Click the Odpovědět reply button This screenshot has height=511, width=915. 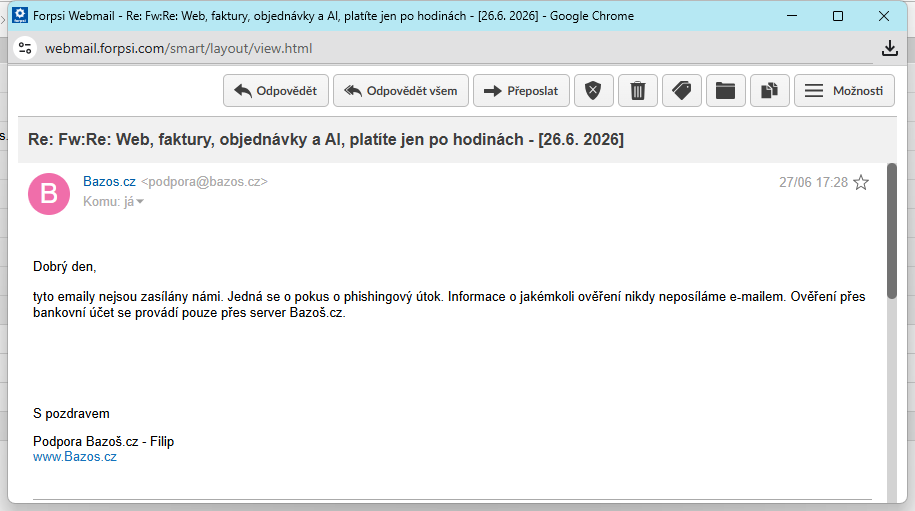pyautogui.click(x=275, y=90)
